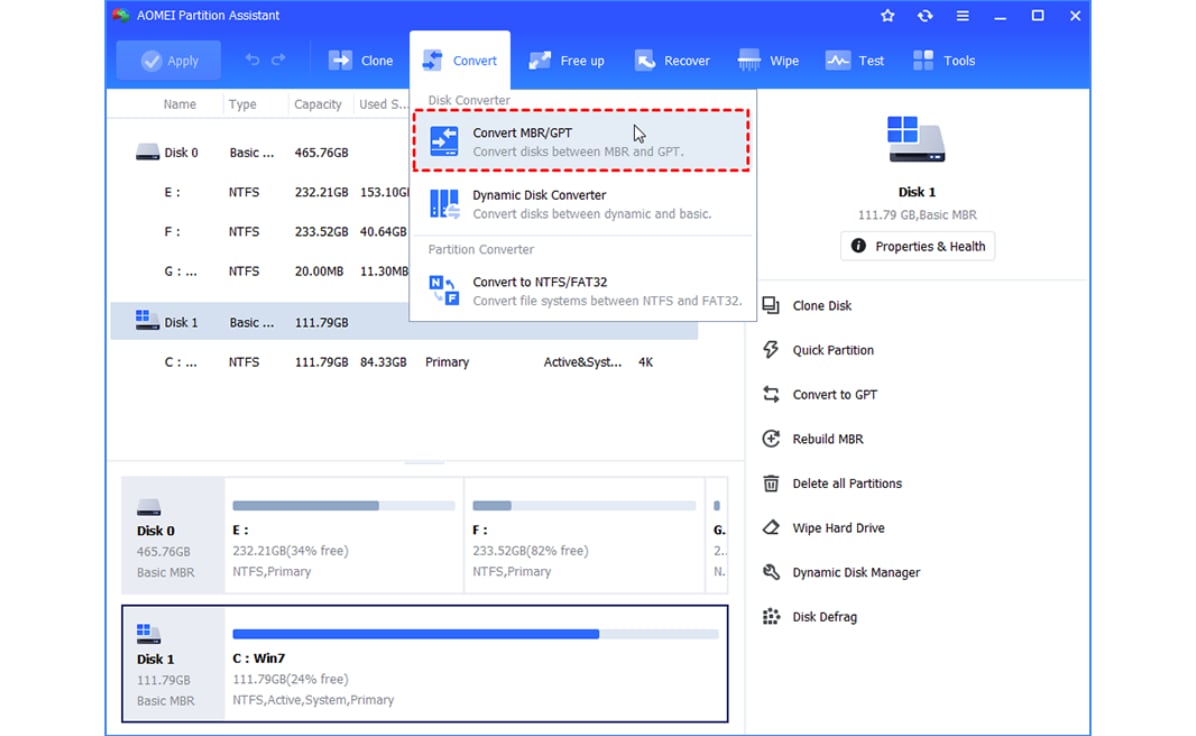Click Disk Defrag option
1196x736 pixels.
tap(825, 617)
